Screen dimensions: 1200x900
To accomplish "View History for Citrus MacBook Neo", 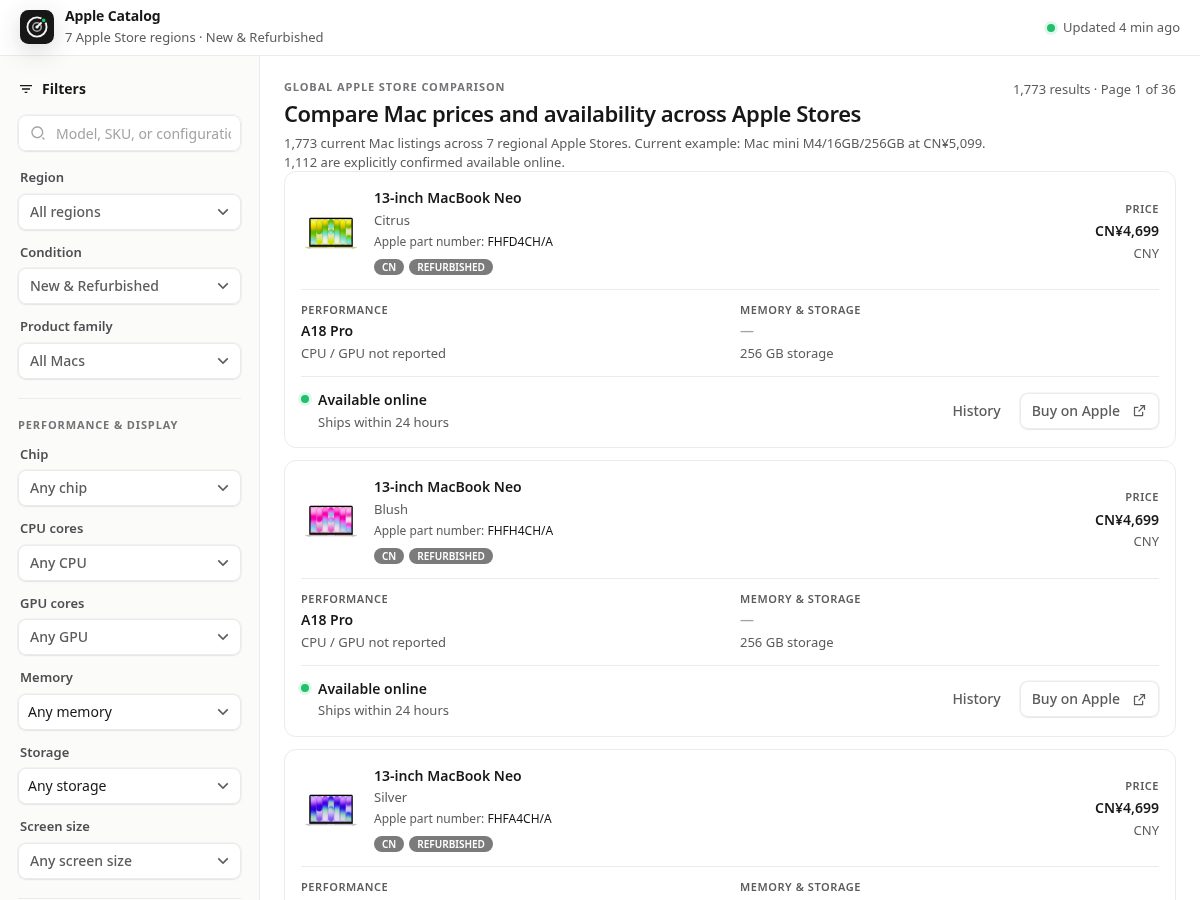I will pyautogui.click(x=976, y=411).
